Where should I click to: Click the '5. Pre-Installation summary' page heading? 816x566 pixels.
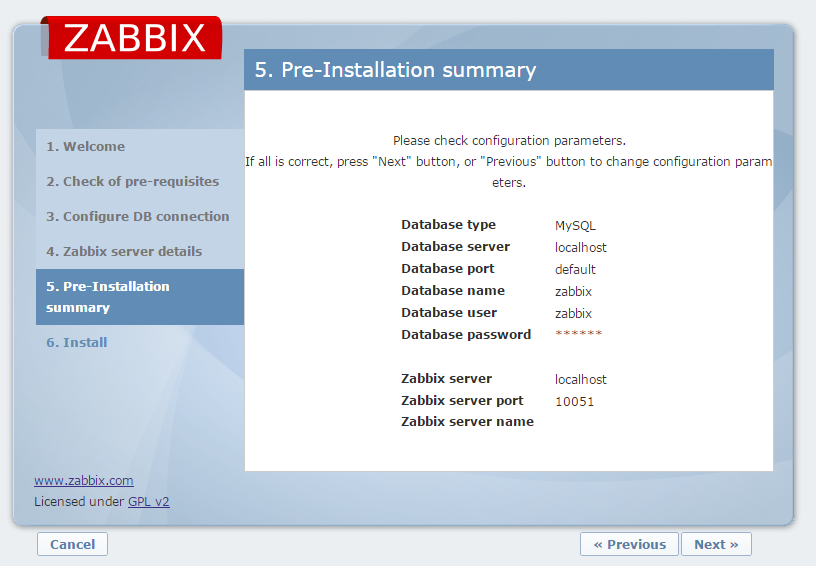coord(395,70)
